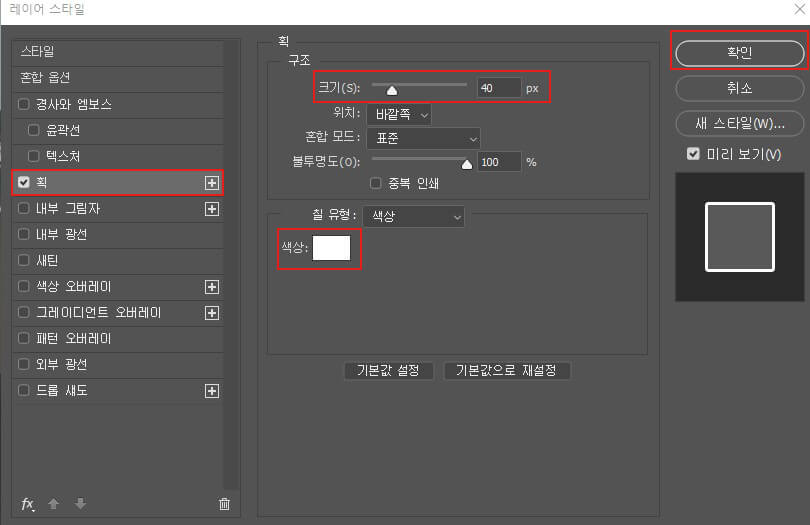Close the 레이어 스타일 dialog

tap(800, 9)
